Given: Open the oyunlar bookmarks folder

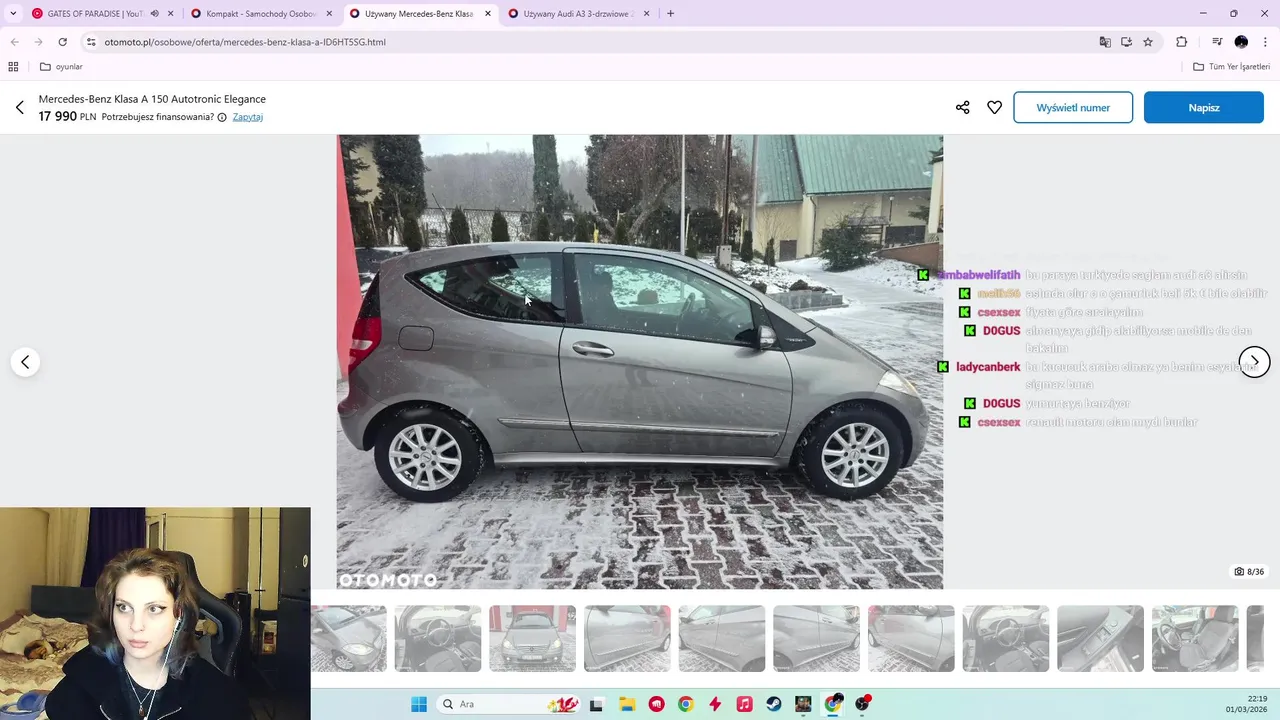Looking at the screenshot, I should [61, 67].
